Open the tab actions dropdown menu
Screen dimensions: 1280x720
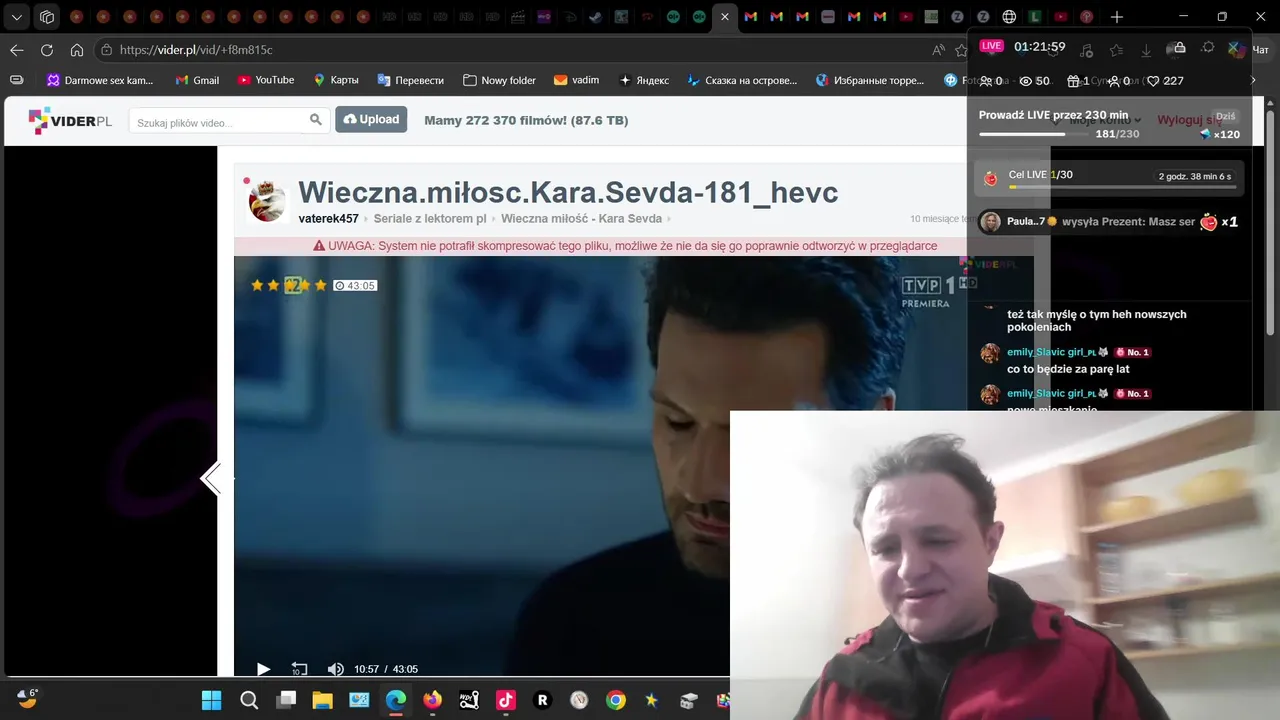pos(17,17)
